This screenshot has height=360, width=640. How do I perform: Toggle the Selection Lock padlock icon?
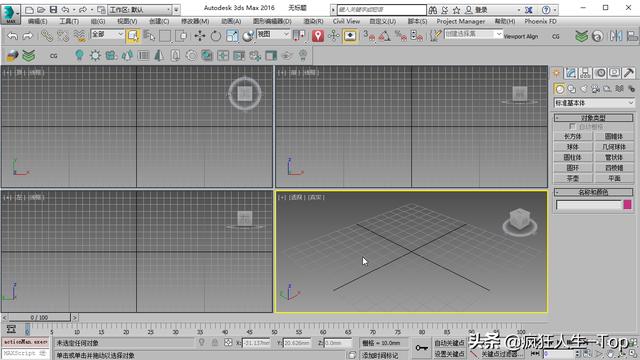click(215, 343)
